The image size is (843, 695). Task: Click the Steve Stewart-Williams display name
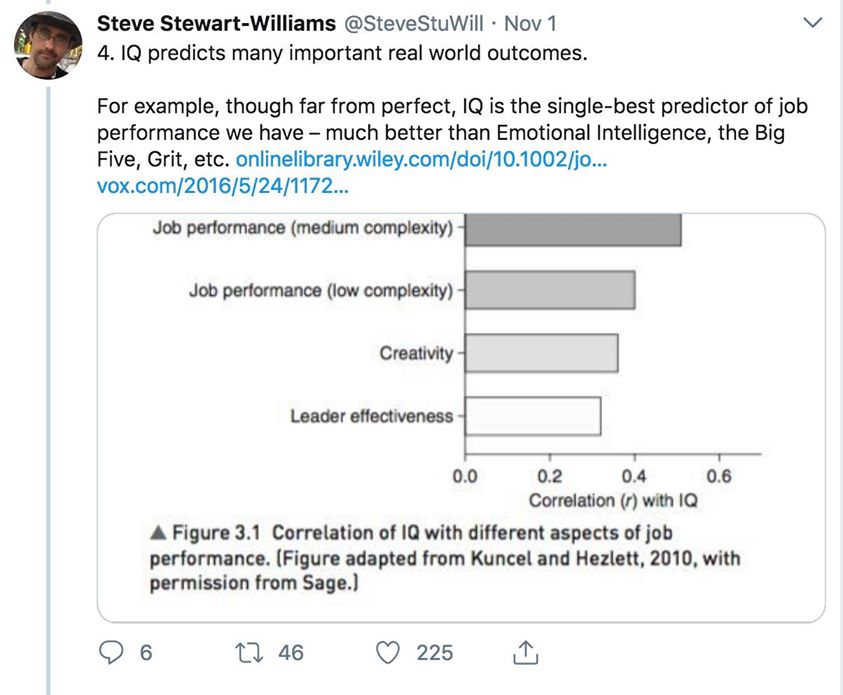click(217, 22)
